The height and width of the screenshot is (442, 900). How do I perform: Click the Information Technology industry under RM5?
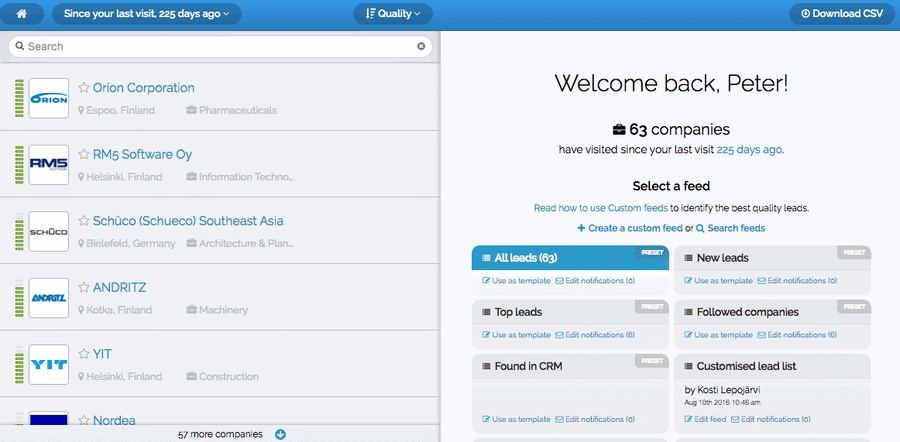click(x=246, y=177)
